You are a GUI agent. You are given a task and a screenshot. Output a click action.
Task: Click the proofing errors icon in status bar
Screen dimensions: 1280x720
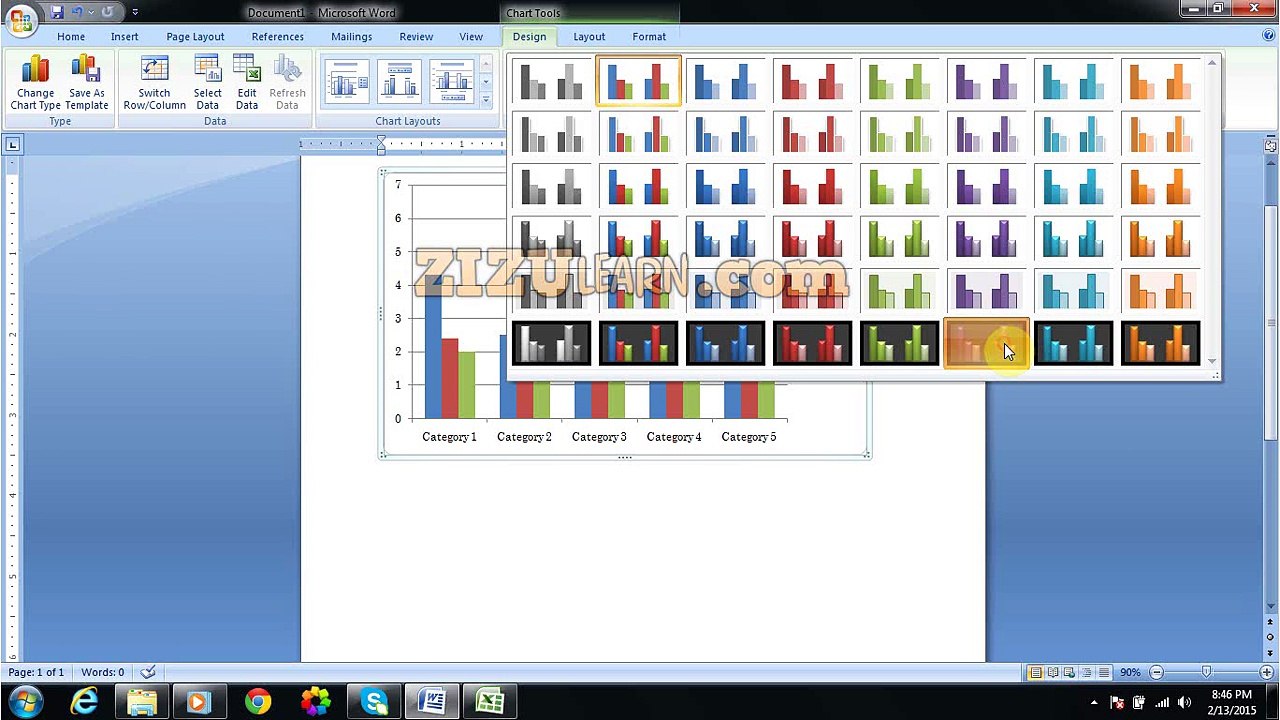[x=148, y=672]
